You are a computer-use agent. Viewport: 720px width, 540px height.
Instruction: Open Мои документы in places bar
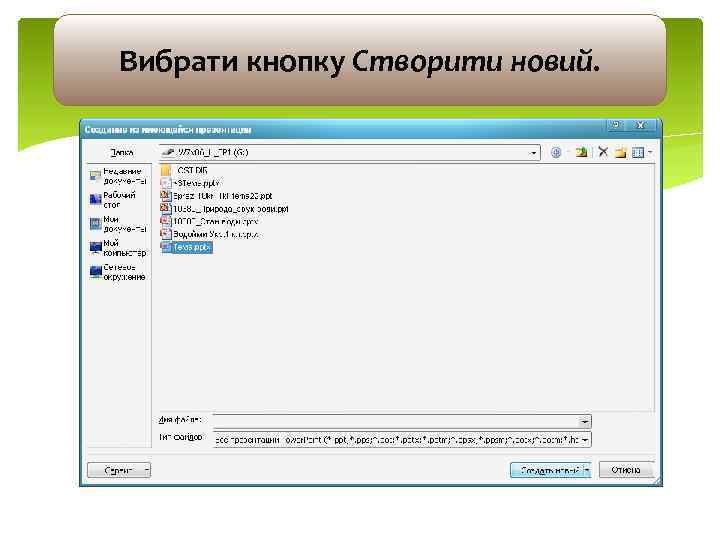(118, 224)
